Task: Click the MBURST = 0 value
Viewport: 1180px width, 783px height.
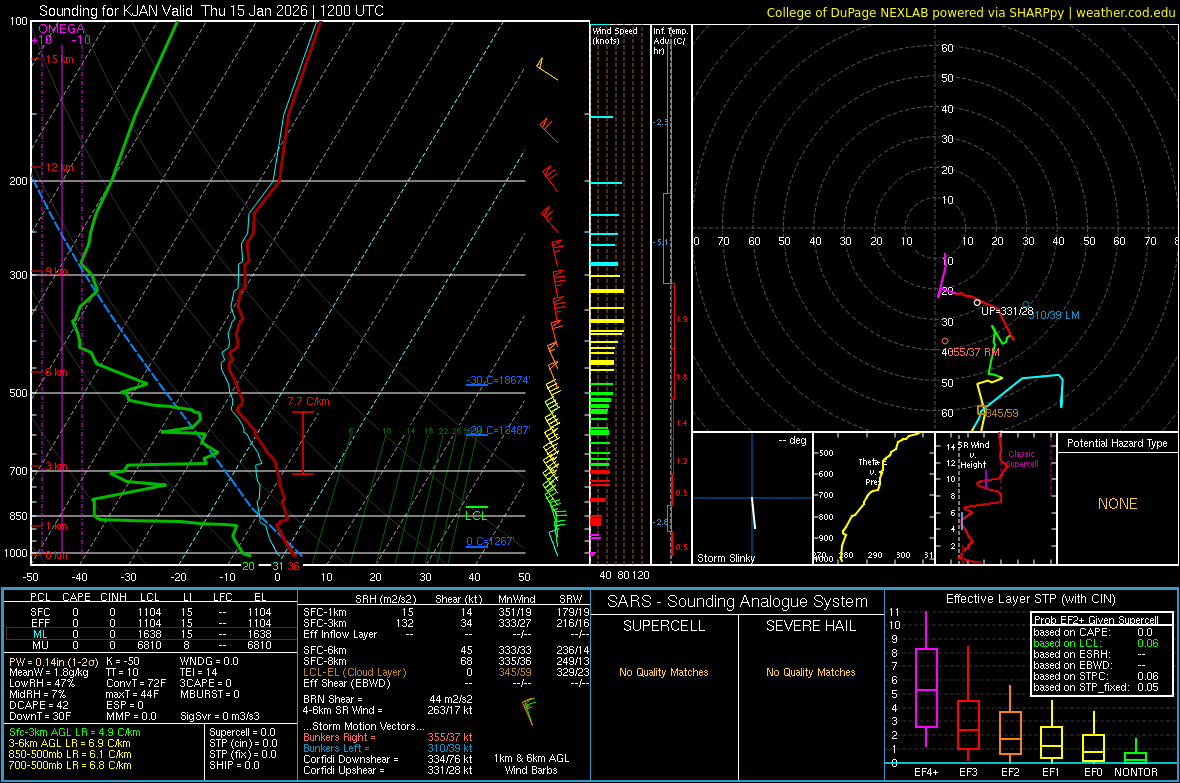Action: (x=210, y=694)
